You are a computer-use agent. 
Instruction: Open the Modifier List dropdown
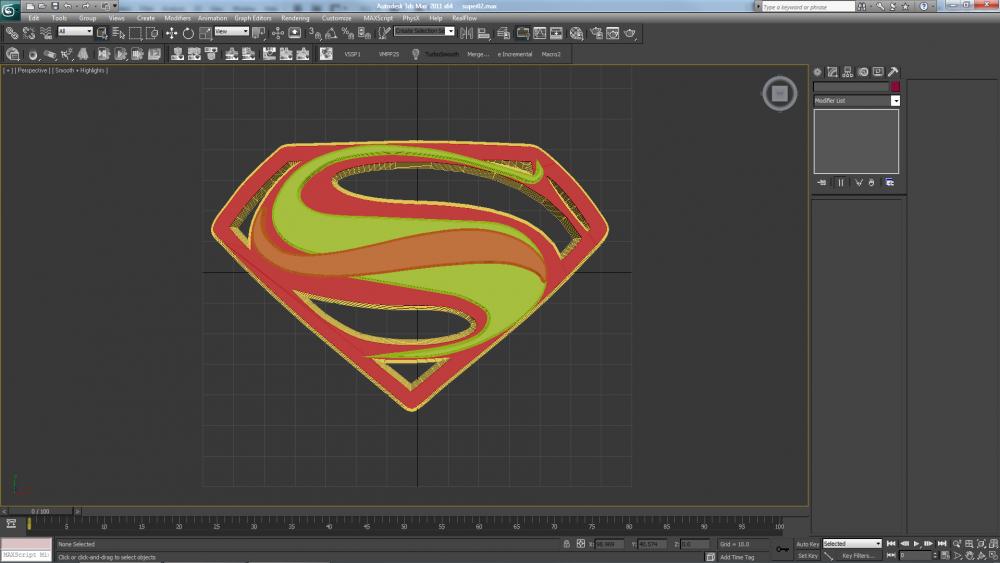(857, 101)
